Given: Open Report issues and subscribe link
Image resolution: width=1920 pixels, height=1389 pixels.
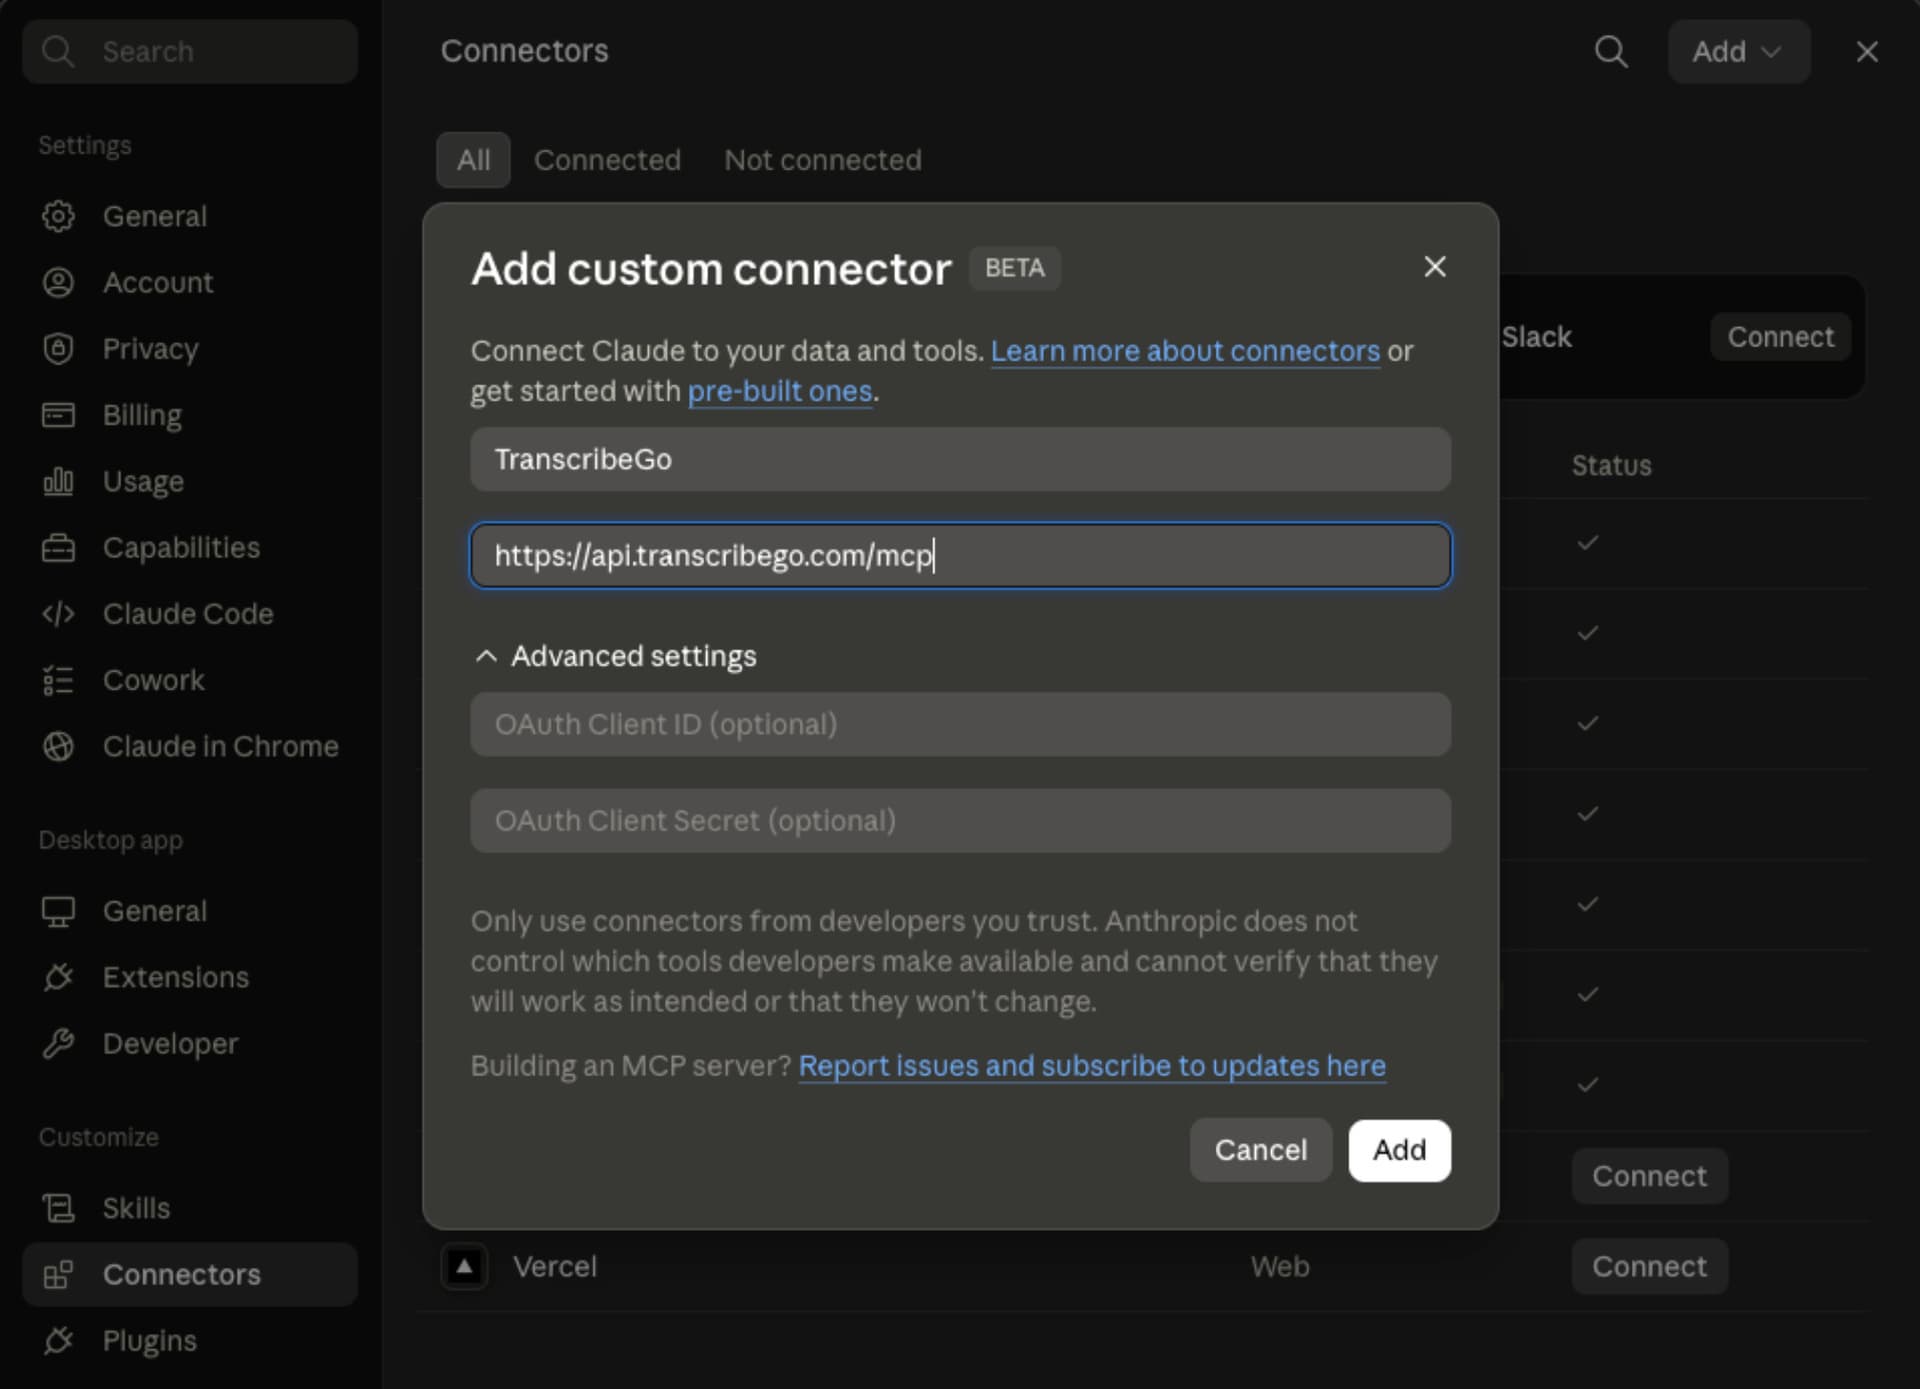Looking at the screenshot, I should [1092, 1065].
